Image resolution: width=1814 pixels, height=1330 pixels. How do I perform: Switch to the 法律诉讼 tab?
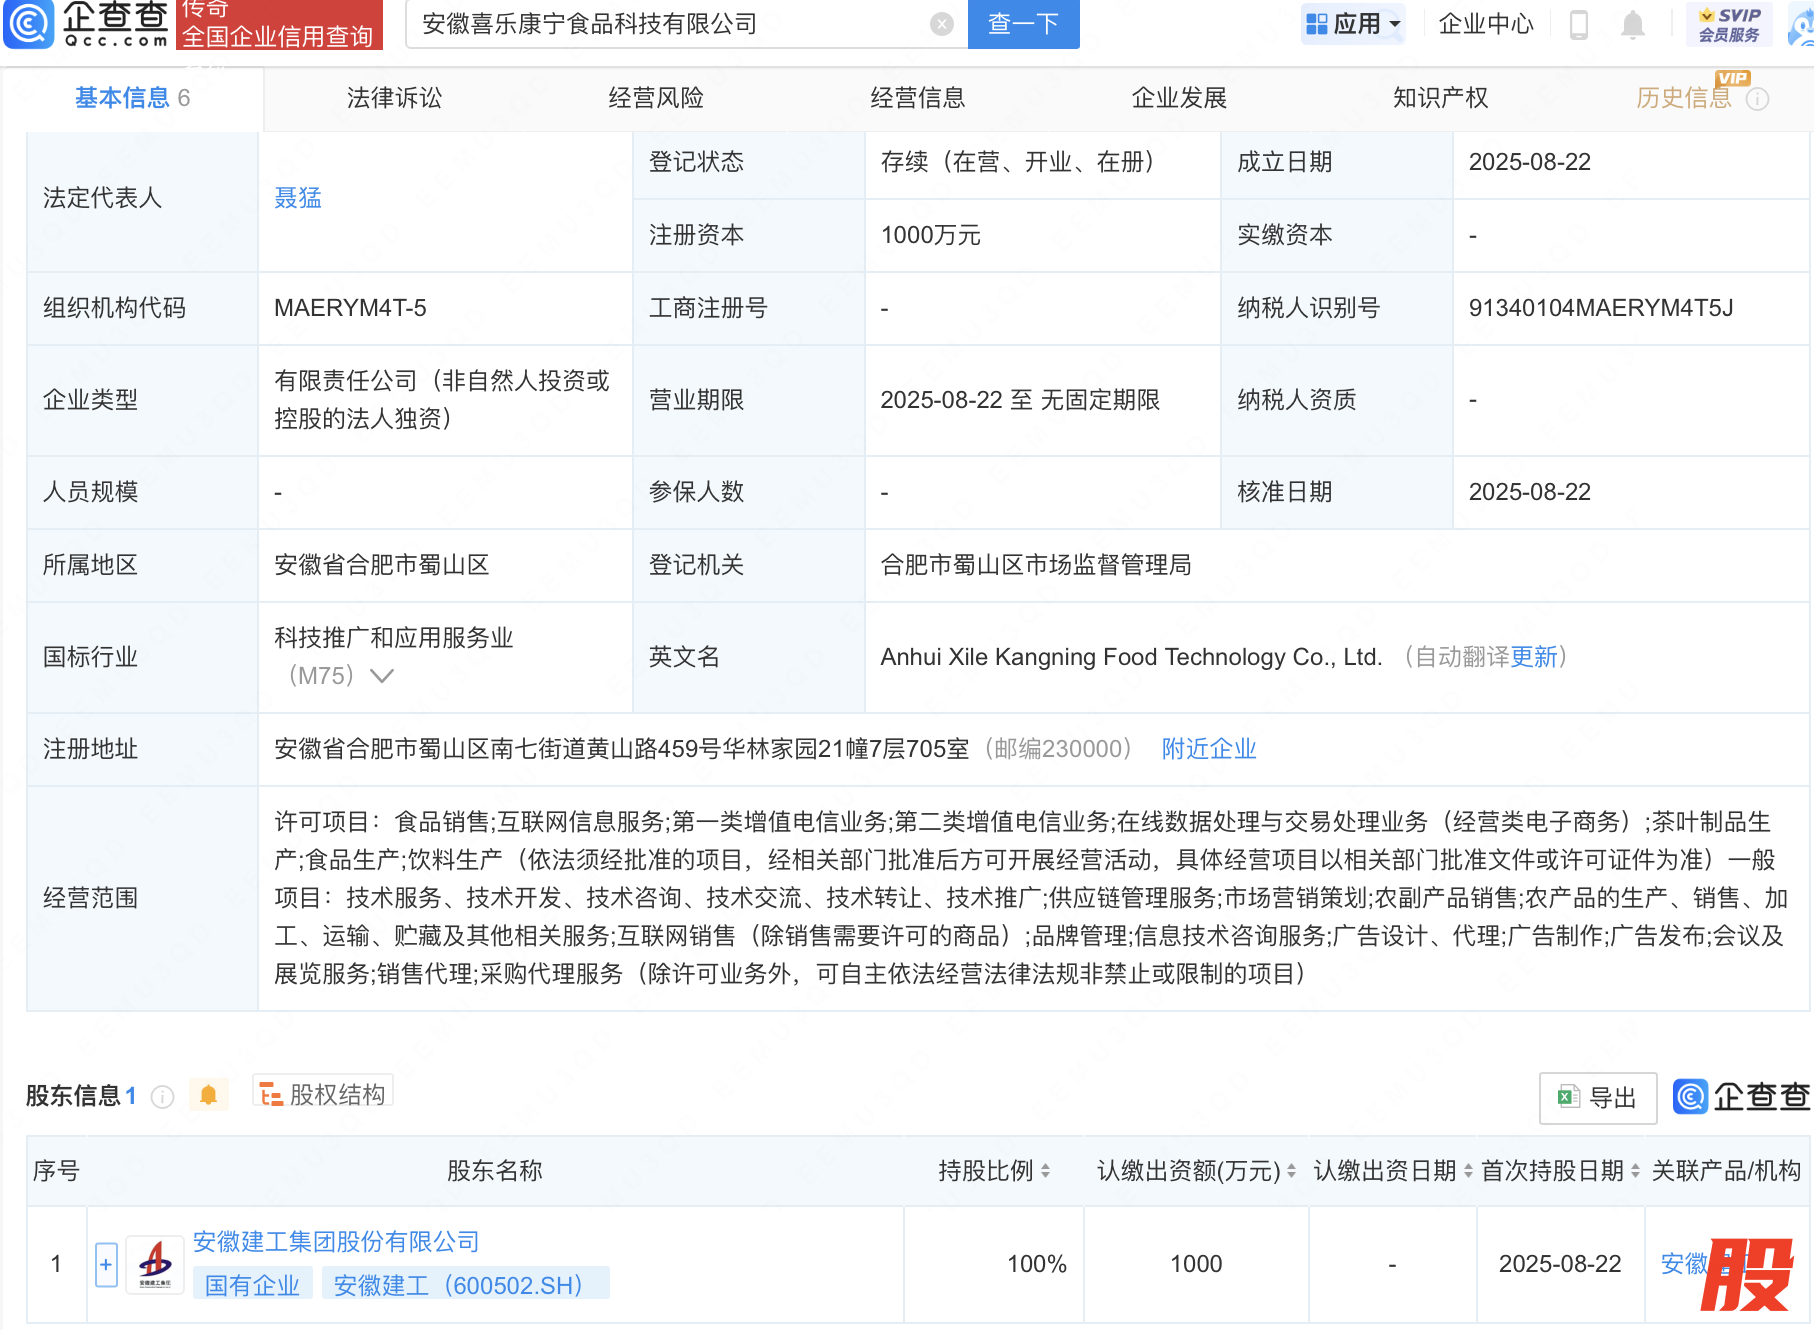click(x=394, y=98)
